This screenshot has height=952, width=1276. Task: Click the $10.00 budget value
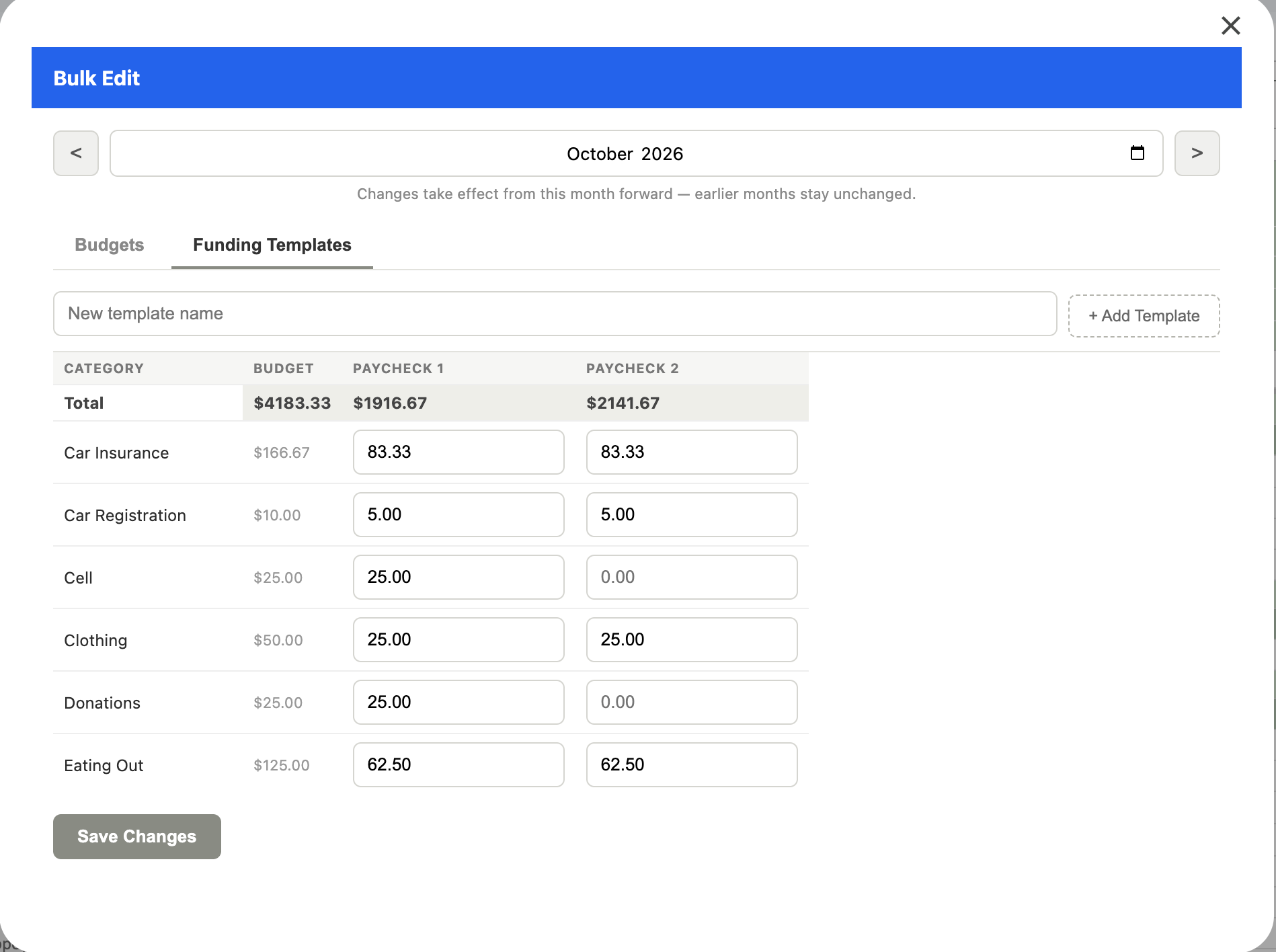coord(277,516)
